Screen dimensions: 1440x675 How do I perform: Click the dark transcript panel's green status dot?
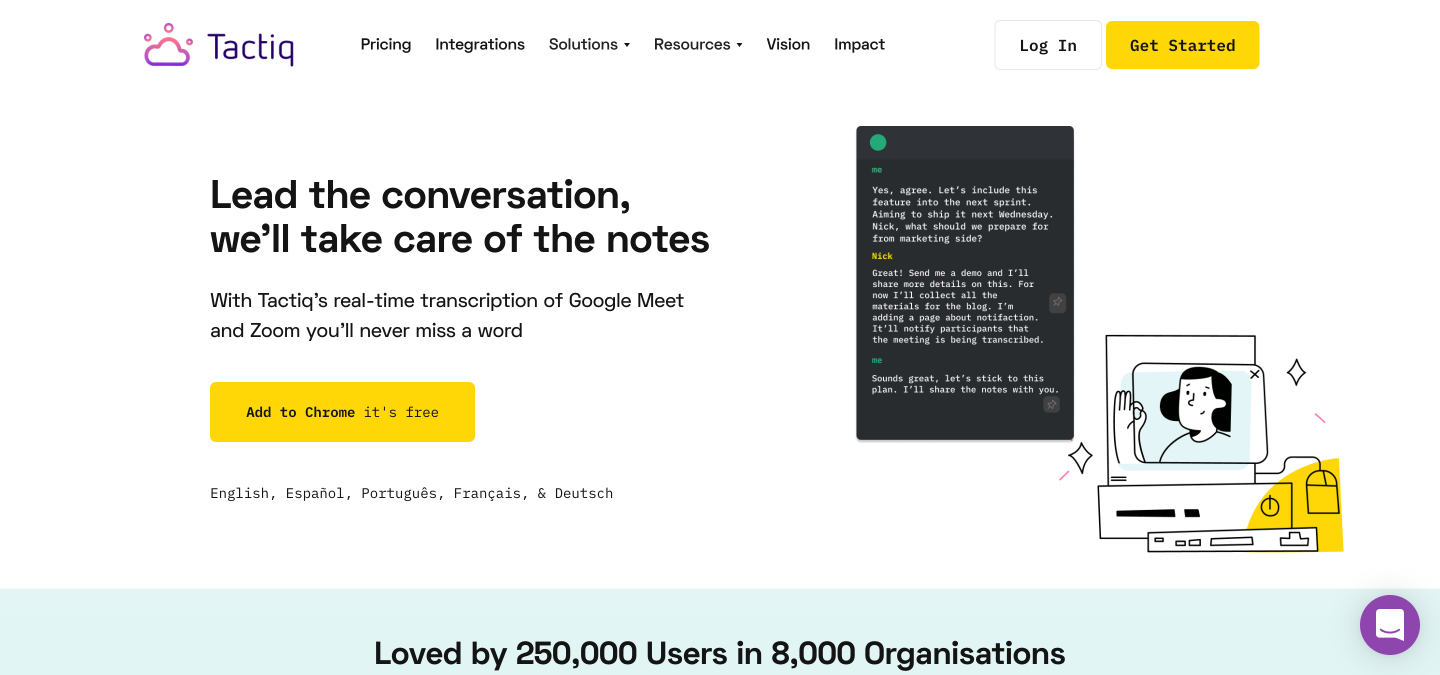(x=878, y=142)
